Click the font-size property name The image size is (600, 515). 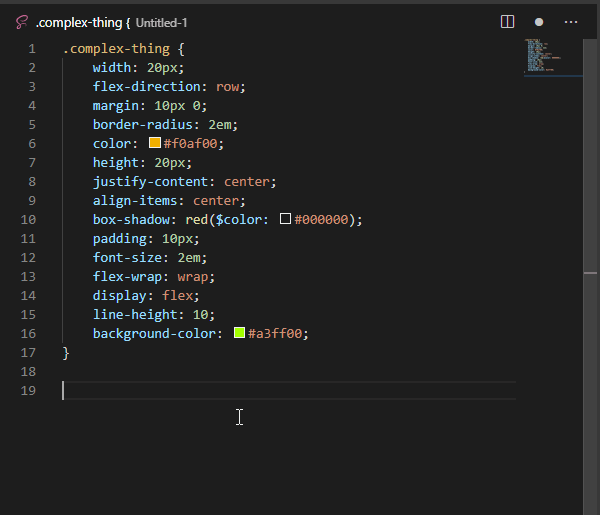pos(127,258)
